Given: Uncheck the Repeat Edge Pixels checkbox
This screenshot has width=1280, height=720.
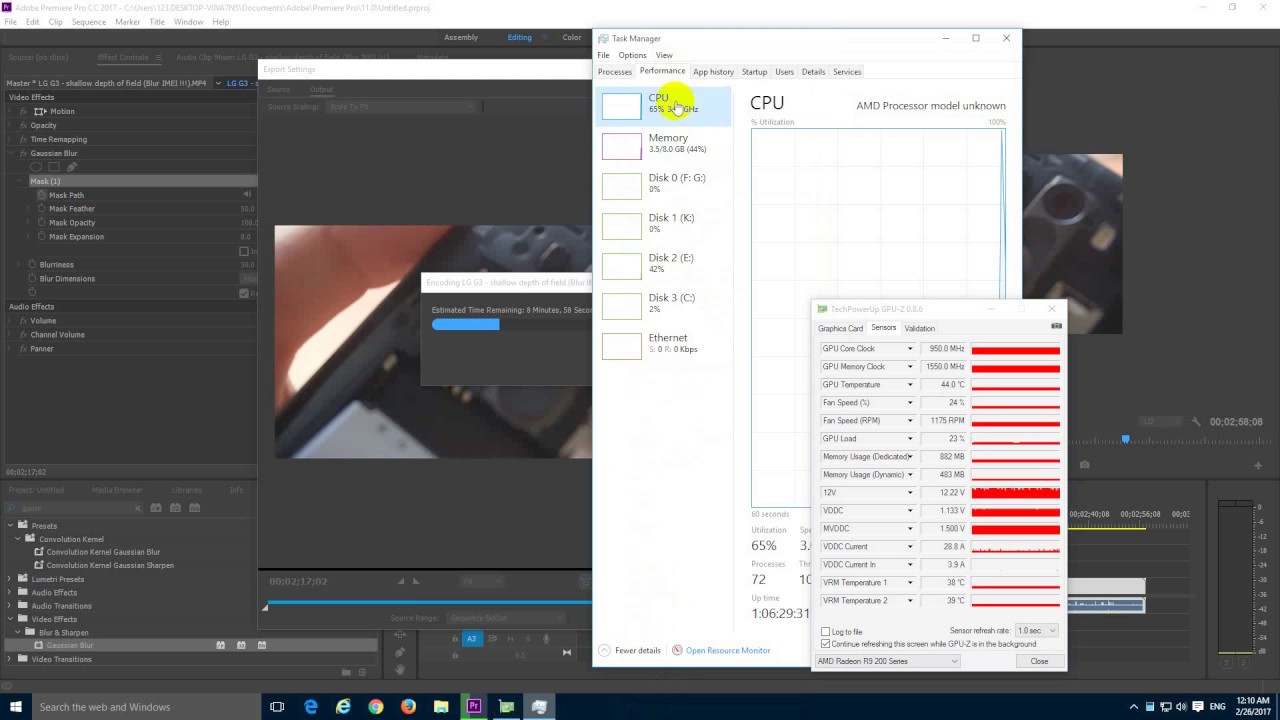Looking at the screenshot, I should [244, 293].
